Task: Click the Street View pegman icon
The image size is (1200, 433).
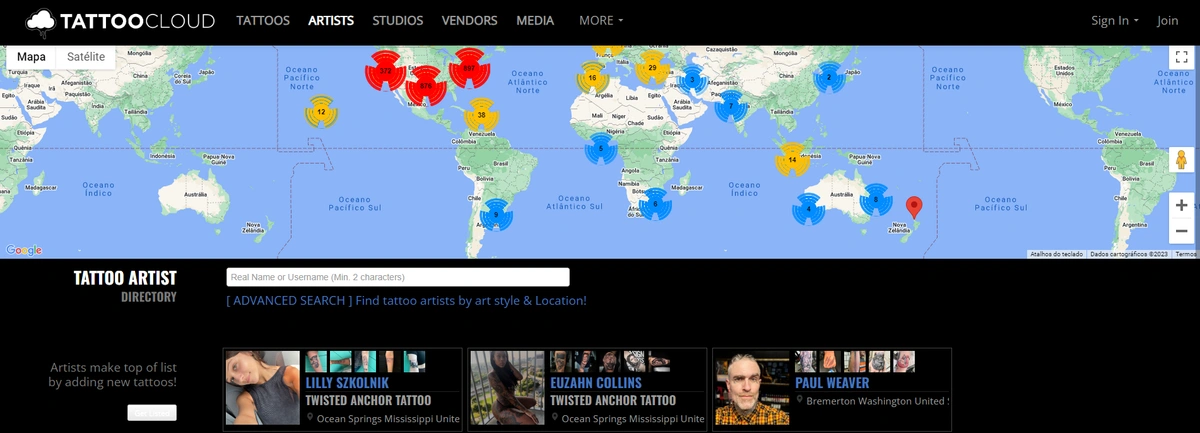Action: pos(1181,160)
